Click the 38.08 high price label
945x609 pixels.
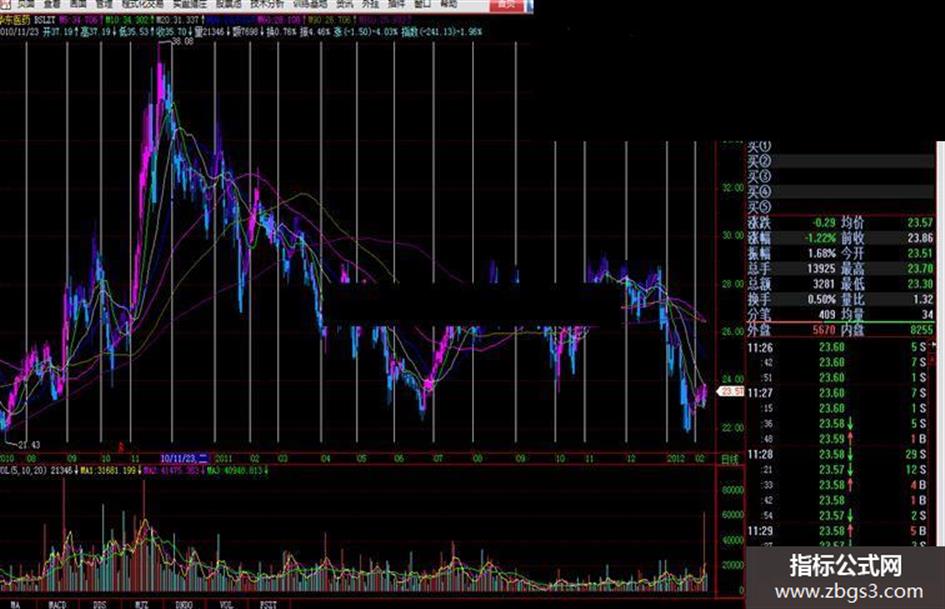(183, 42)
